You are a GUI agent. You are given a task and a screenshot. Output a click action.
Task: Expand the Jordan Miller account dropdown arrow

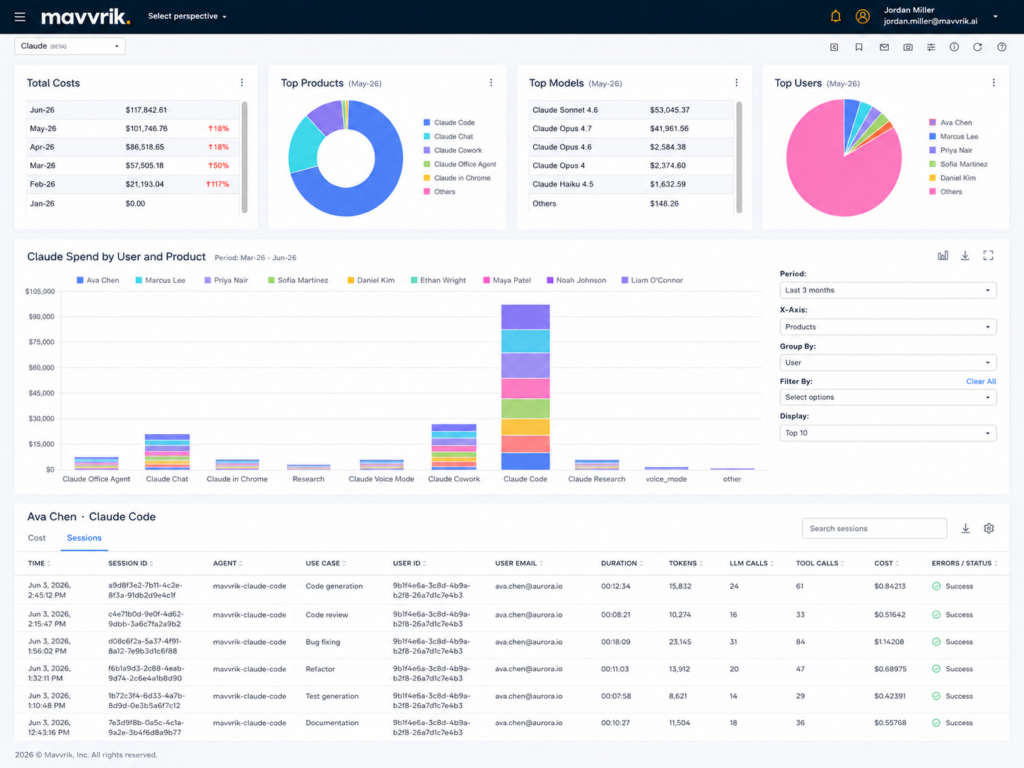coord(995,16)
